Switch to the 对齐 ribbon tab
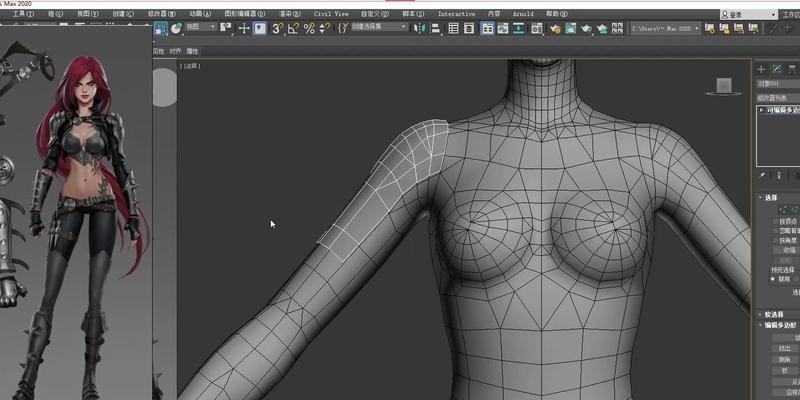The image size is (800, 400). coord(175,51)
